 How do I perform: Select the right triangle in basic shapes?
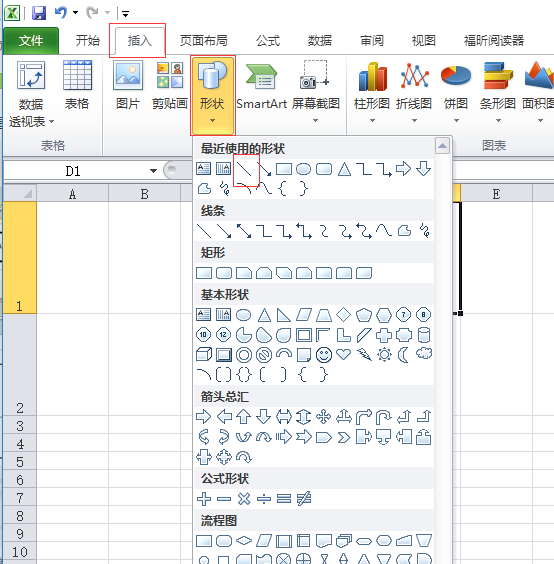tap(283, 315)
